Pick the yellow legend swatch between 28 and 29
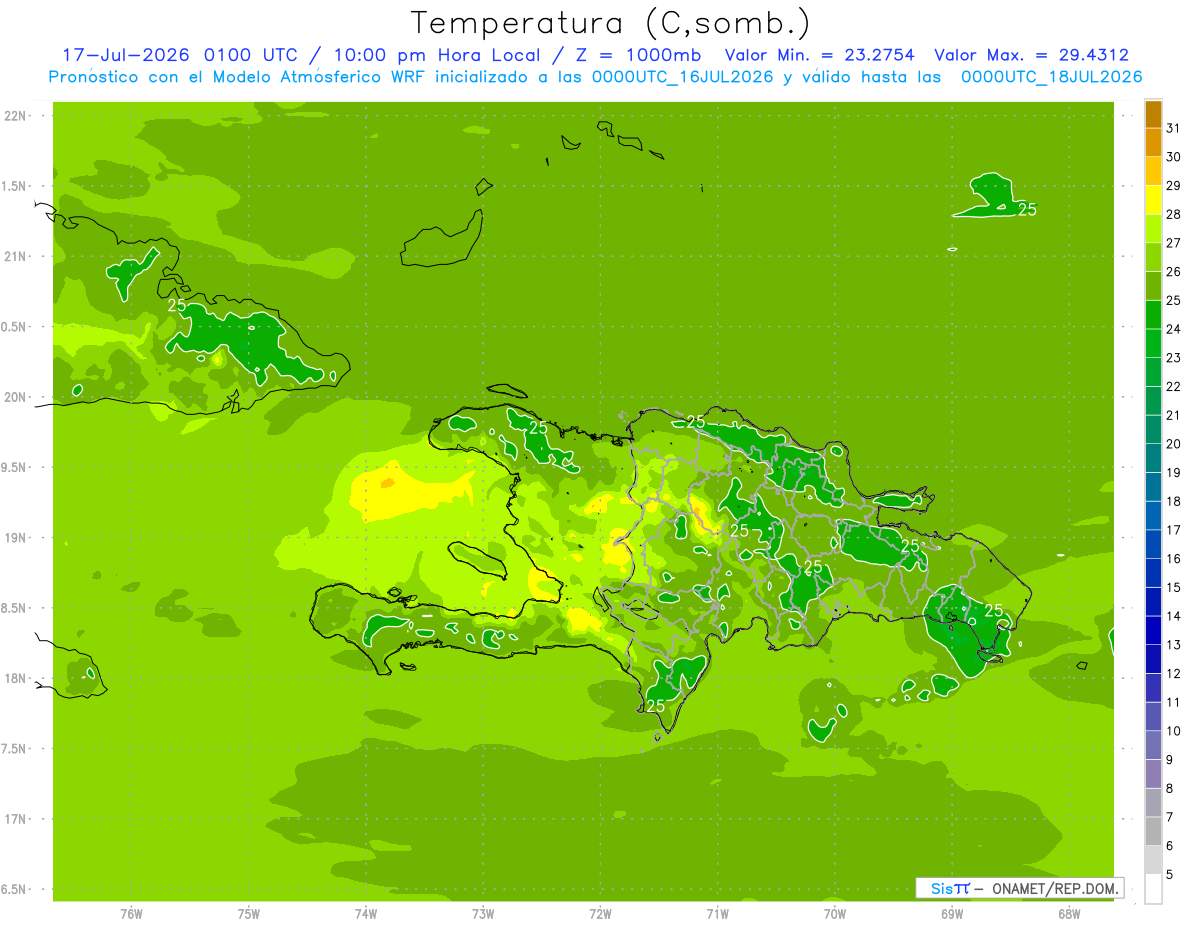This screenshot has height=927, width=1200. pyautogui.click(x=1153, y=200)
